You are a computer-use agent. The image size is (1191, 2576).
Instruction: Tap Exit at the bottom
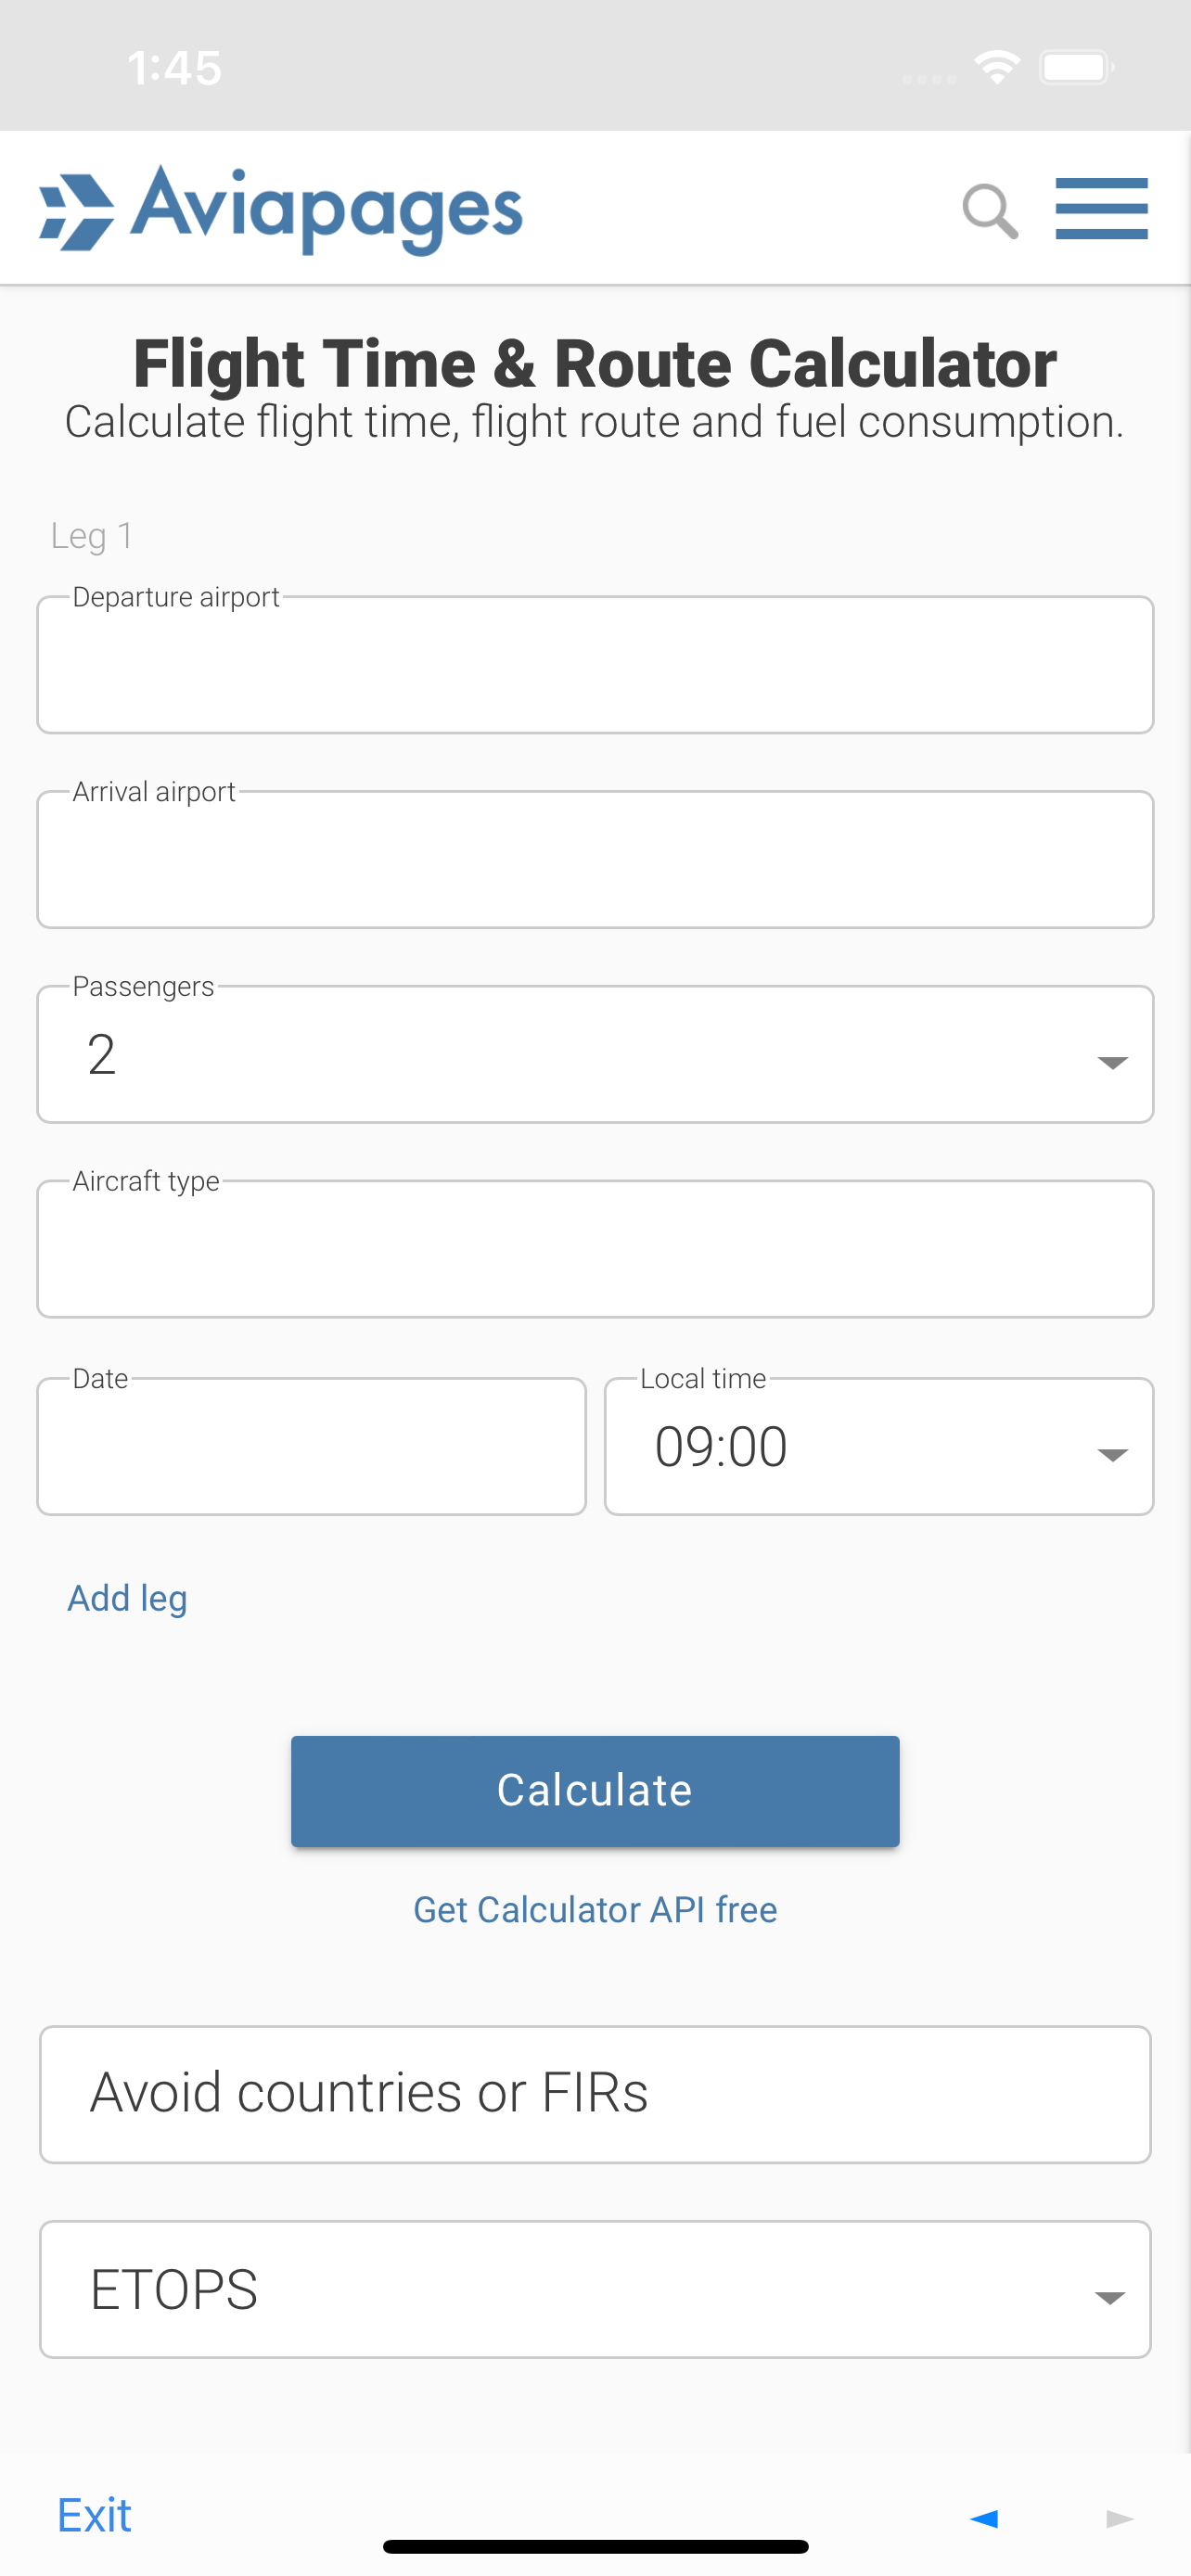tap(94, 2515)
